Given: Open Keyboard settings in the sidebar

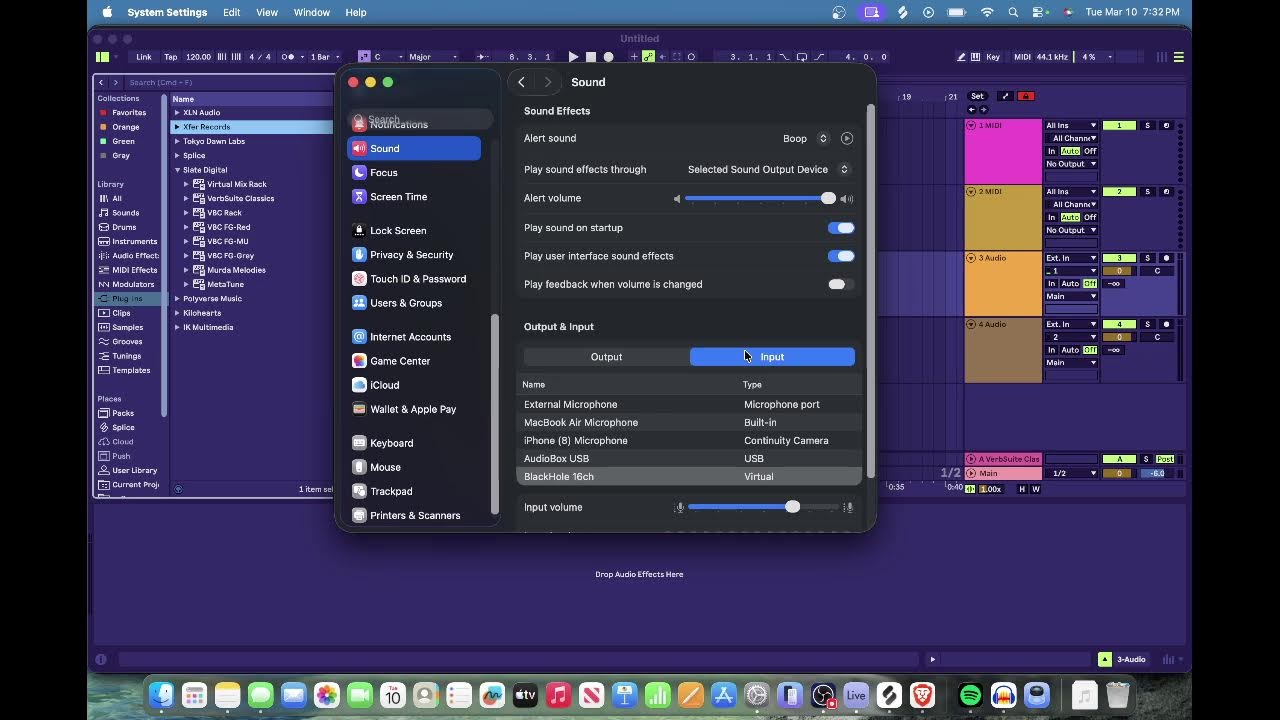Looking at the screenshot, I should pyautogui.click(x=414, y=443).
